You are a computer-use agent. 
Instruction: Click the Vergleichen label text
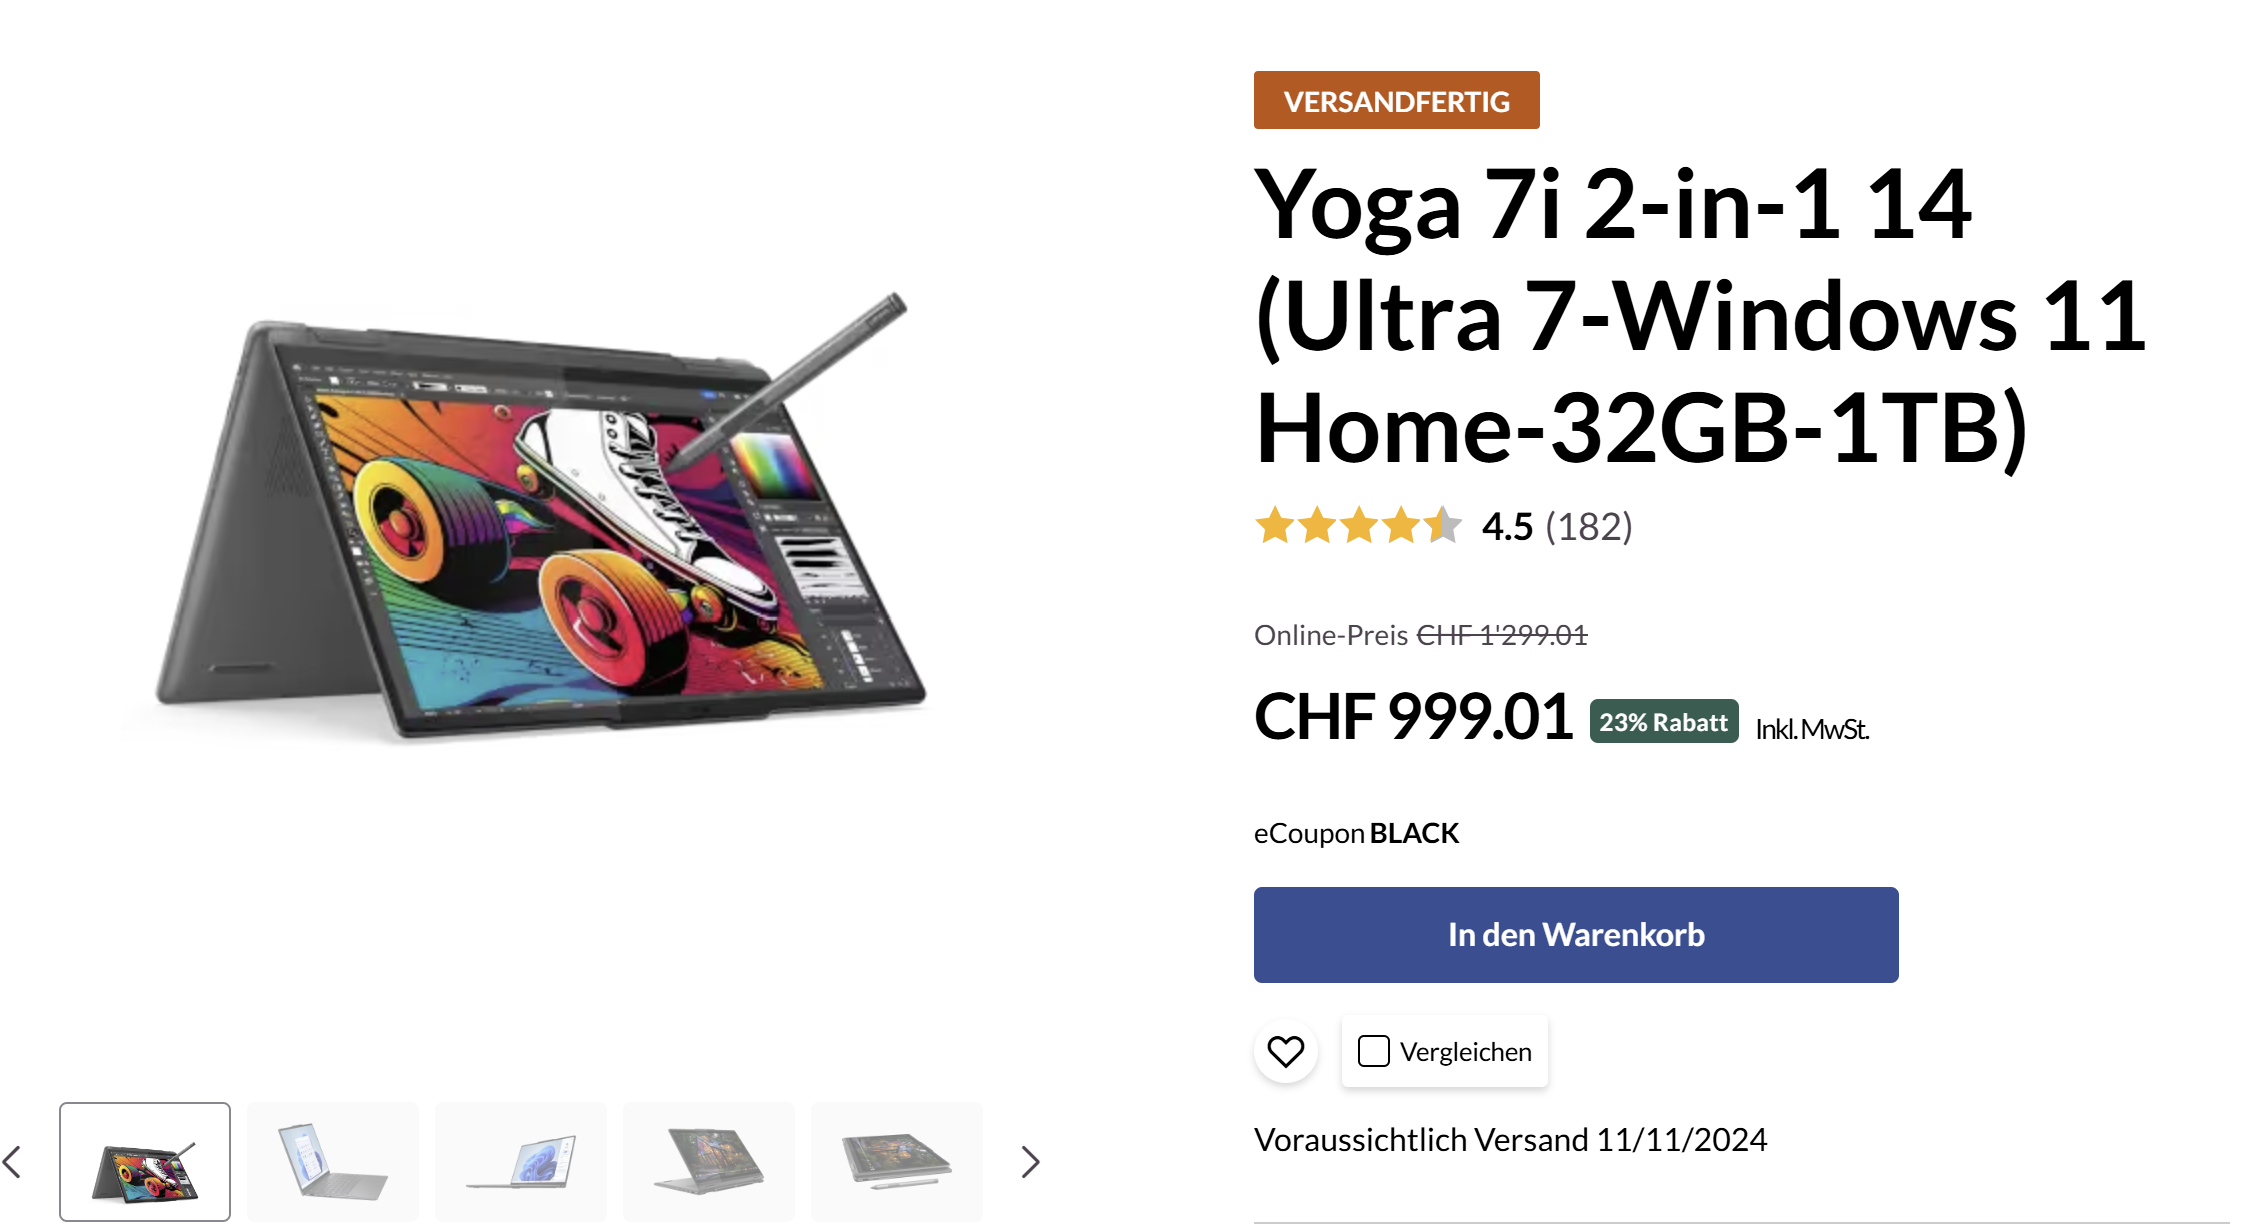tap(1466, 1052)
